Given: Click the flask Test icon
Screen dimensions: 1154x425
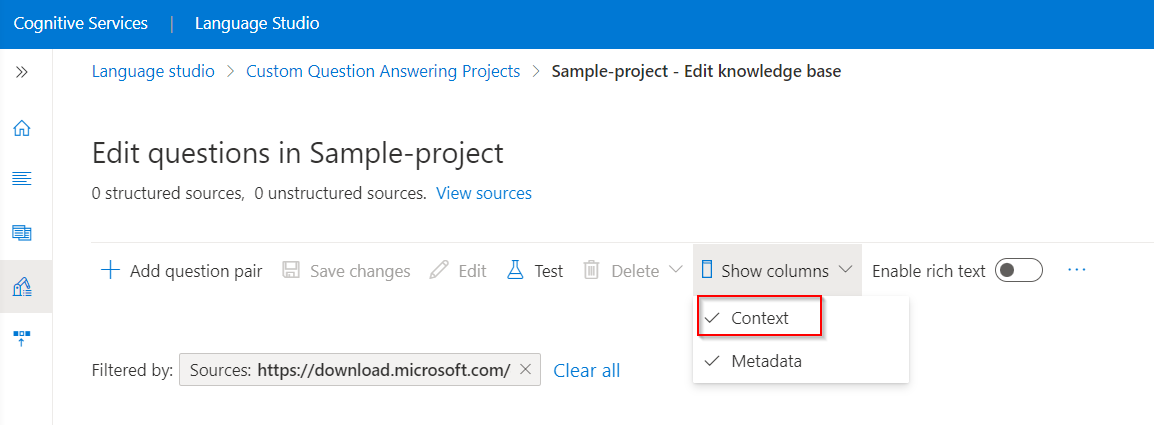Looking at the screenshot, I should point(514,270).
